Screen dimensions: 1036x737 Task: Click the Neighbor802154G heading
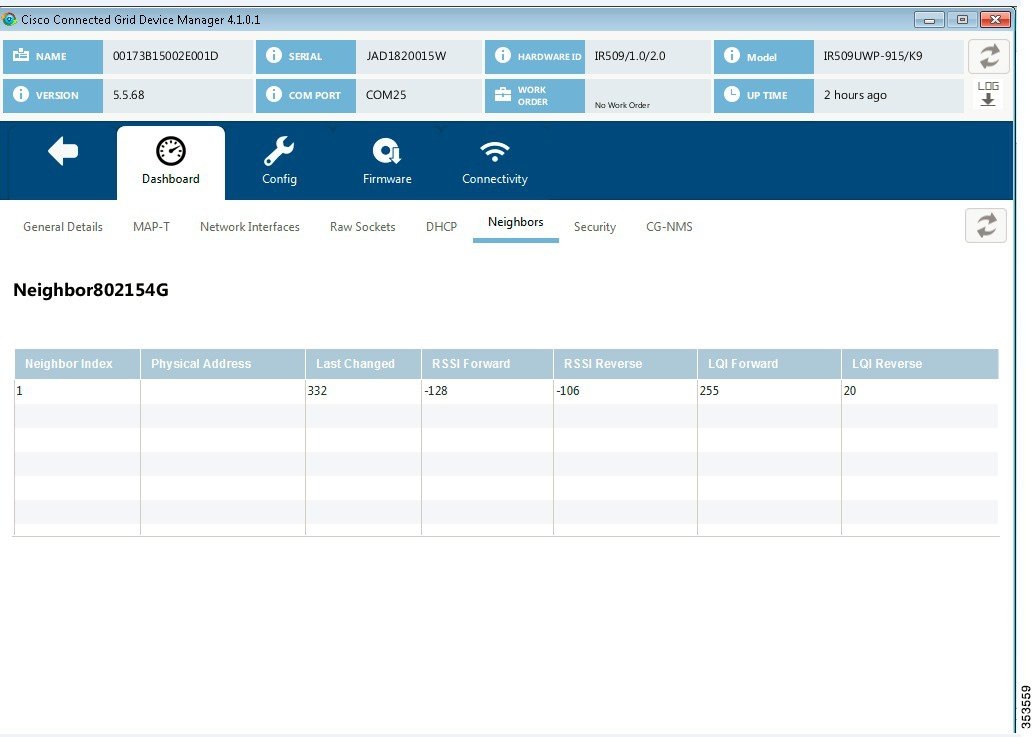click(91, 290)
